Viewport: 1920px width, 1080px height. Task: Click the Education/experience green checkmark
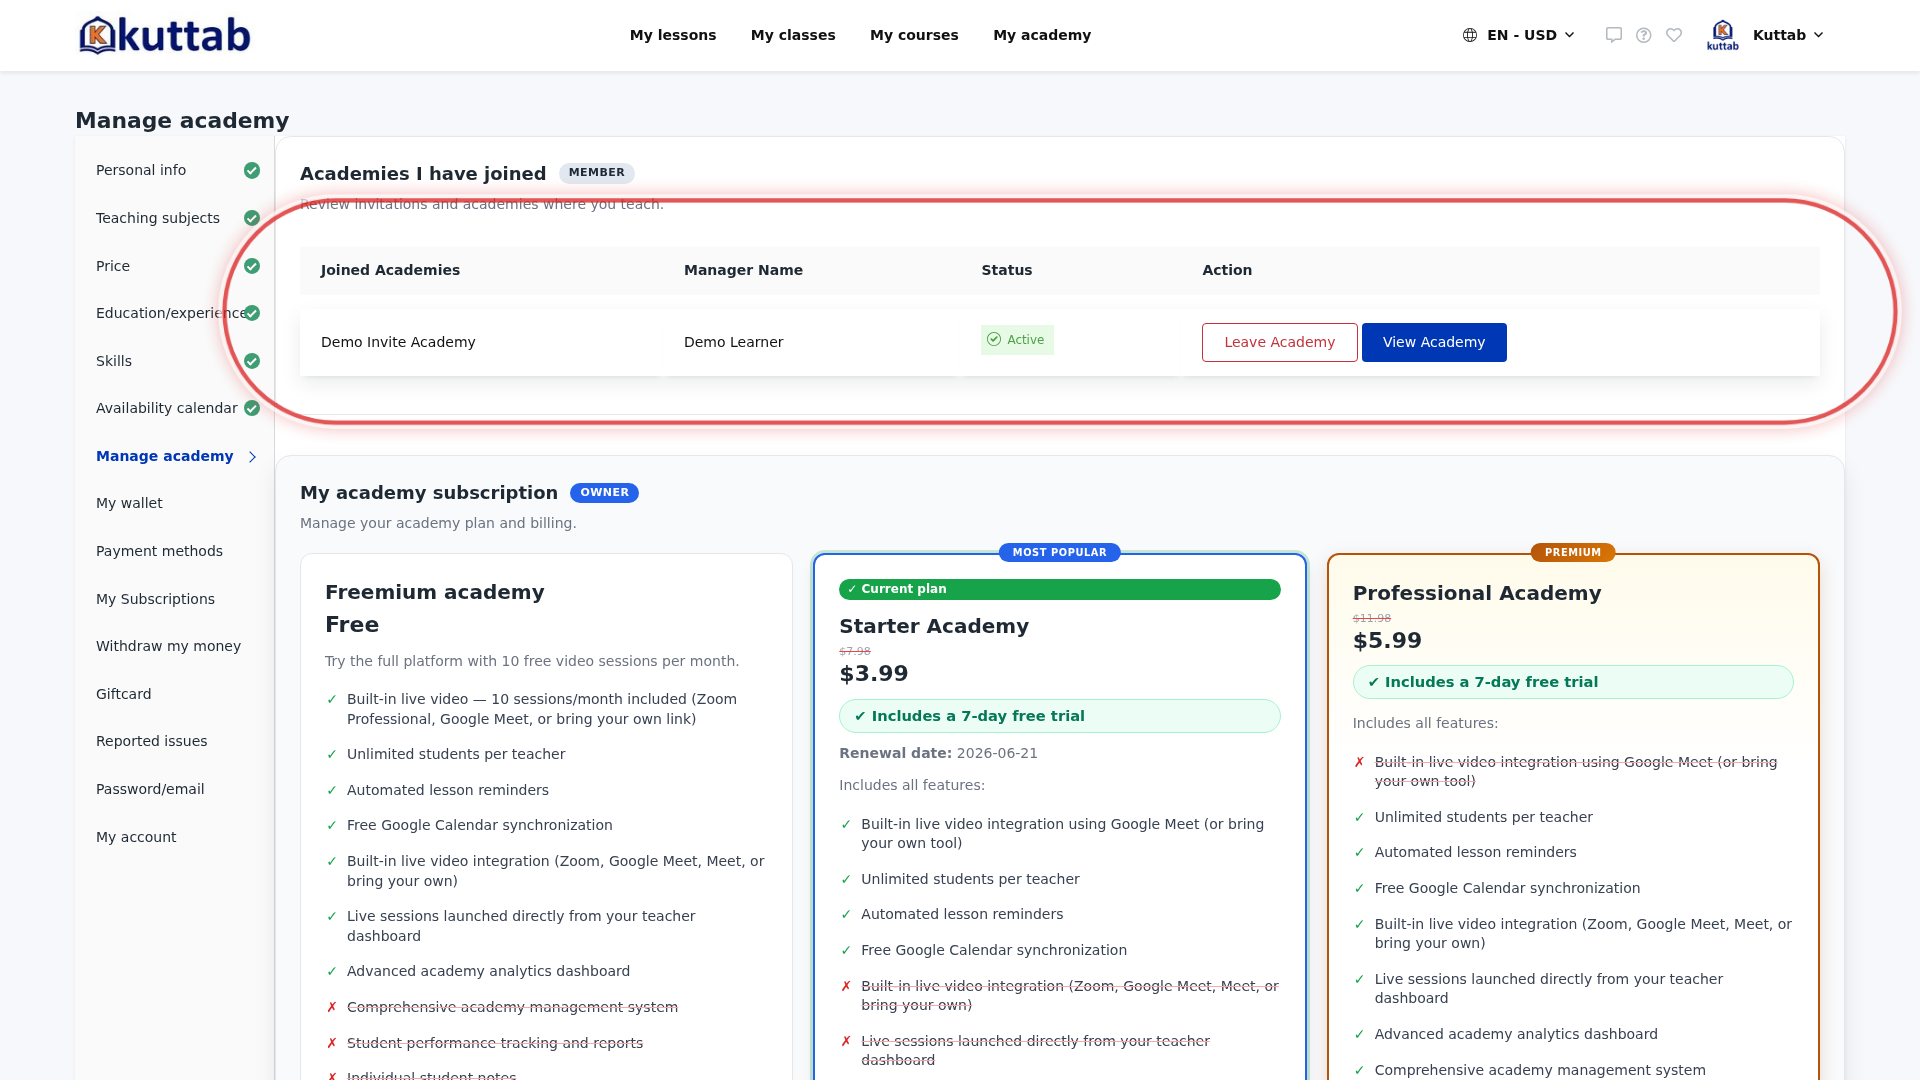(252, 313)
